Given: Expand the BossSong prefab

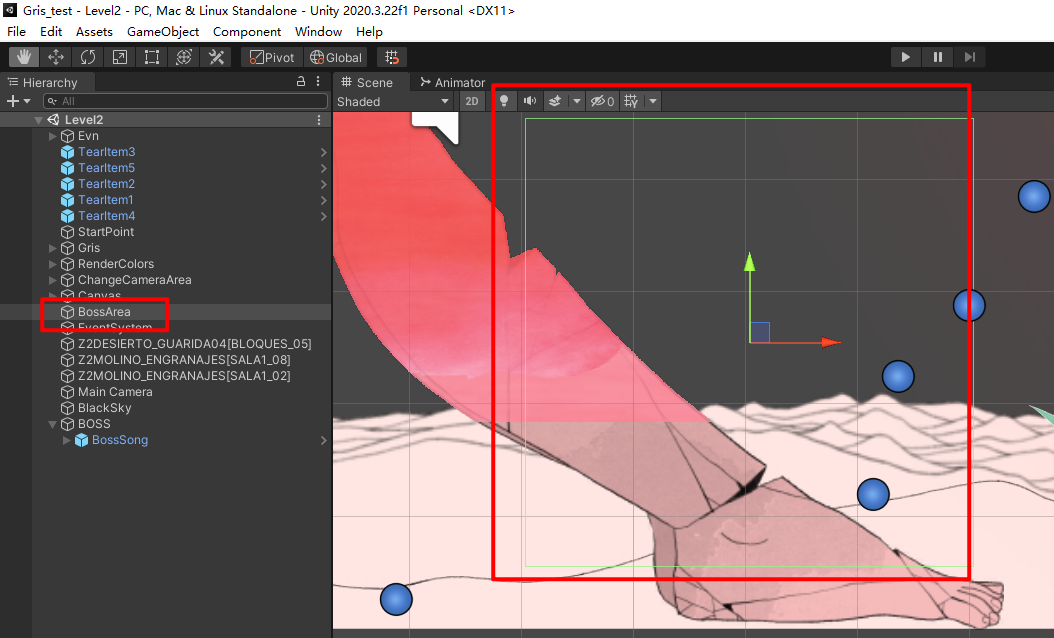Looking at the screenshot, I should [x=67, y=440].
